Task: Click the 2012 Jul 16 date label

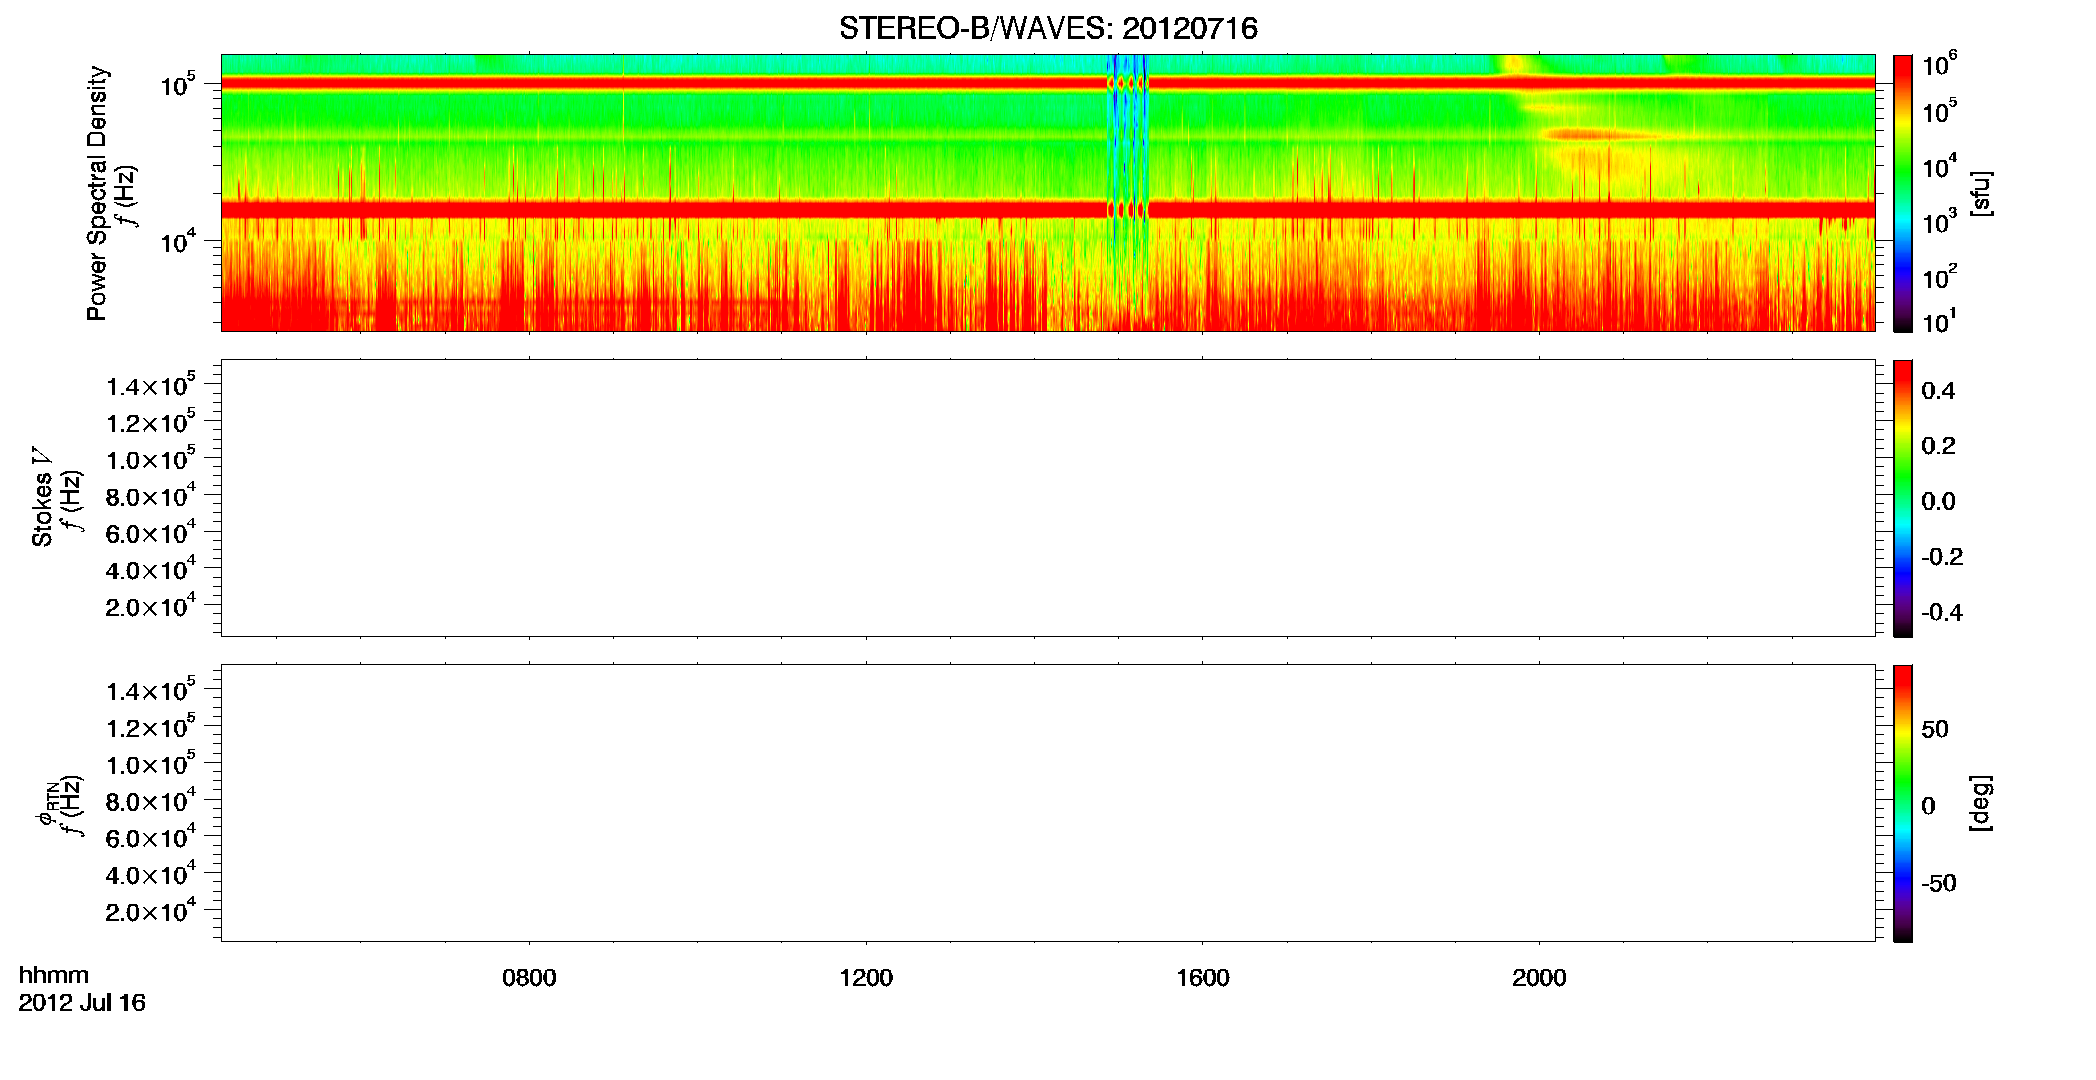Action: 82,1003
